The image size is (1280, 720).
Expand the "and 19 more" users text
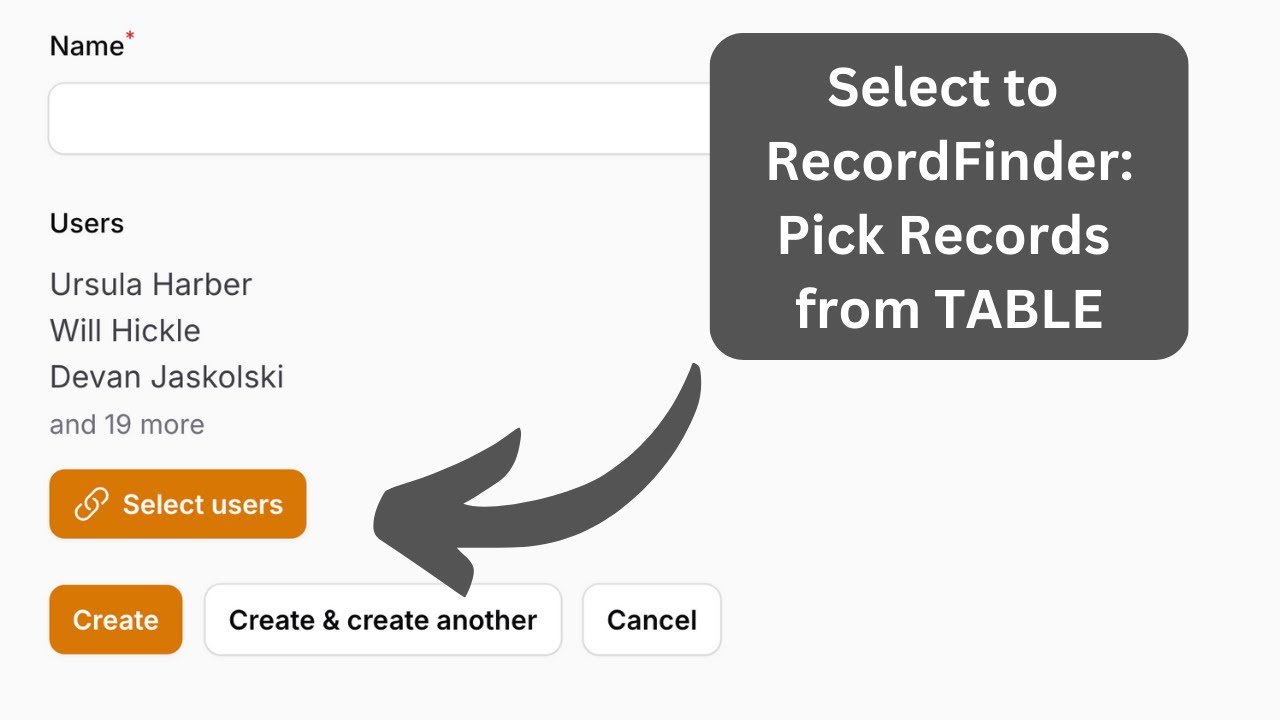click(x=127, y=425)
